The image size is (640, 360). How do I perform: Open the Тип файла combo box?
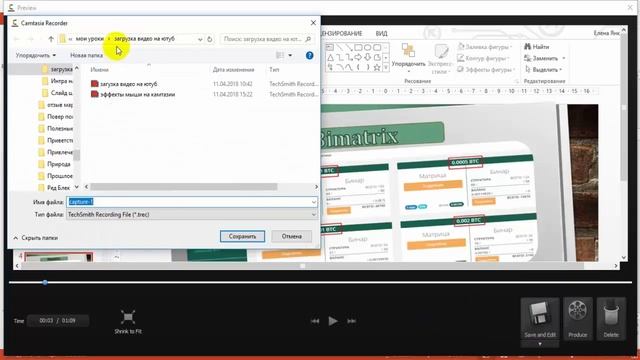click(192, 214)
